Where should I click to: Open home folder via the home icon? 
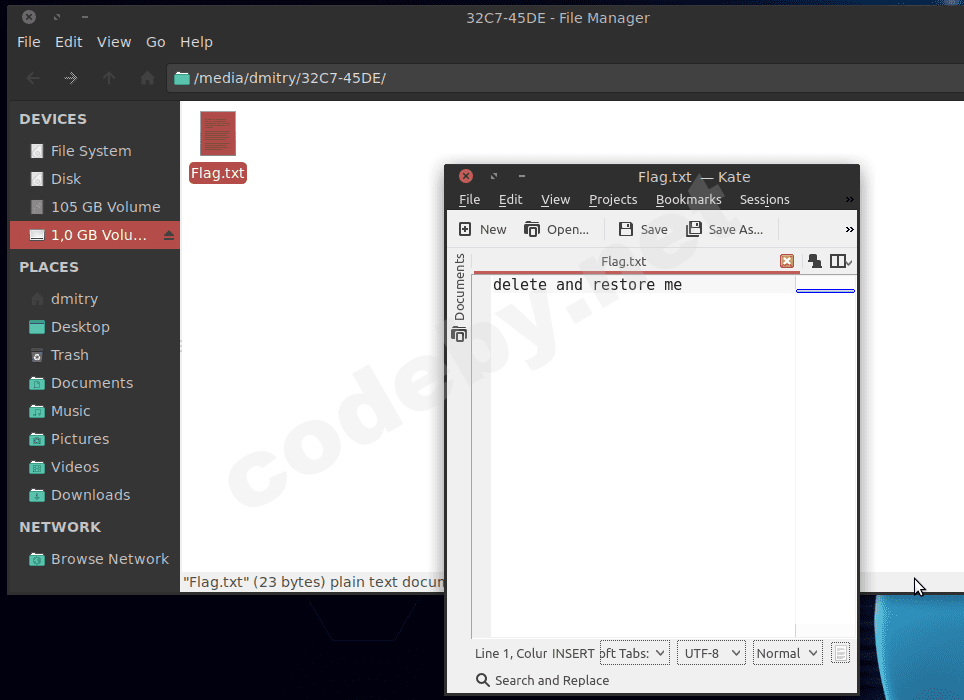(147, 76)
